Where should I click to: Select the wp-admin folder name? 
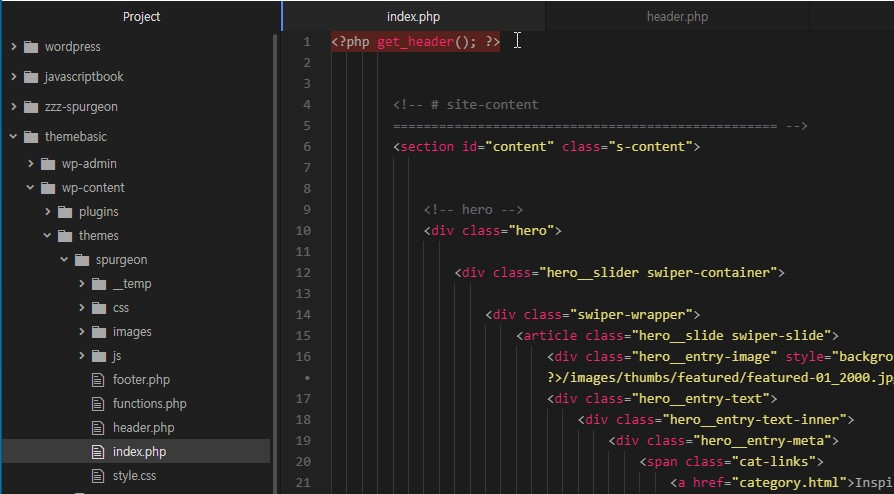pyautogui.click(x=89, y=164)
